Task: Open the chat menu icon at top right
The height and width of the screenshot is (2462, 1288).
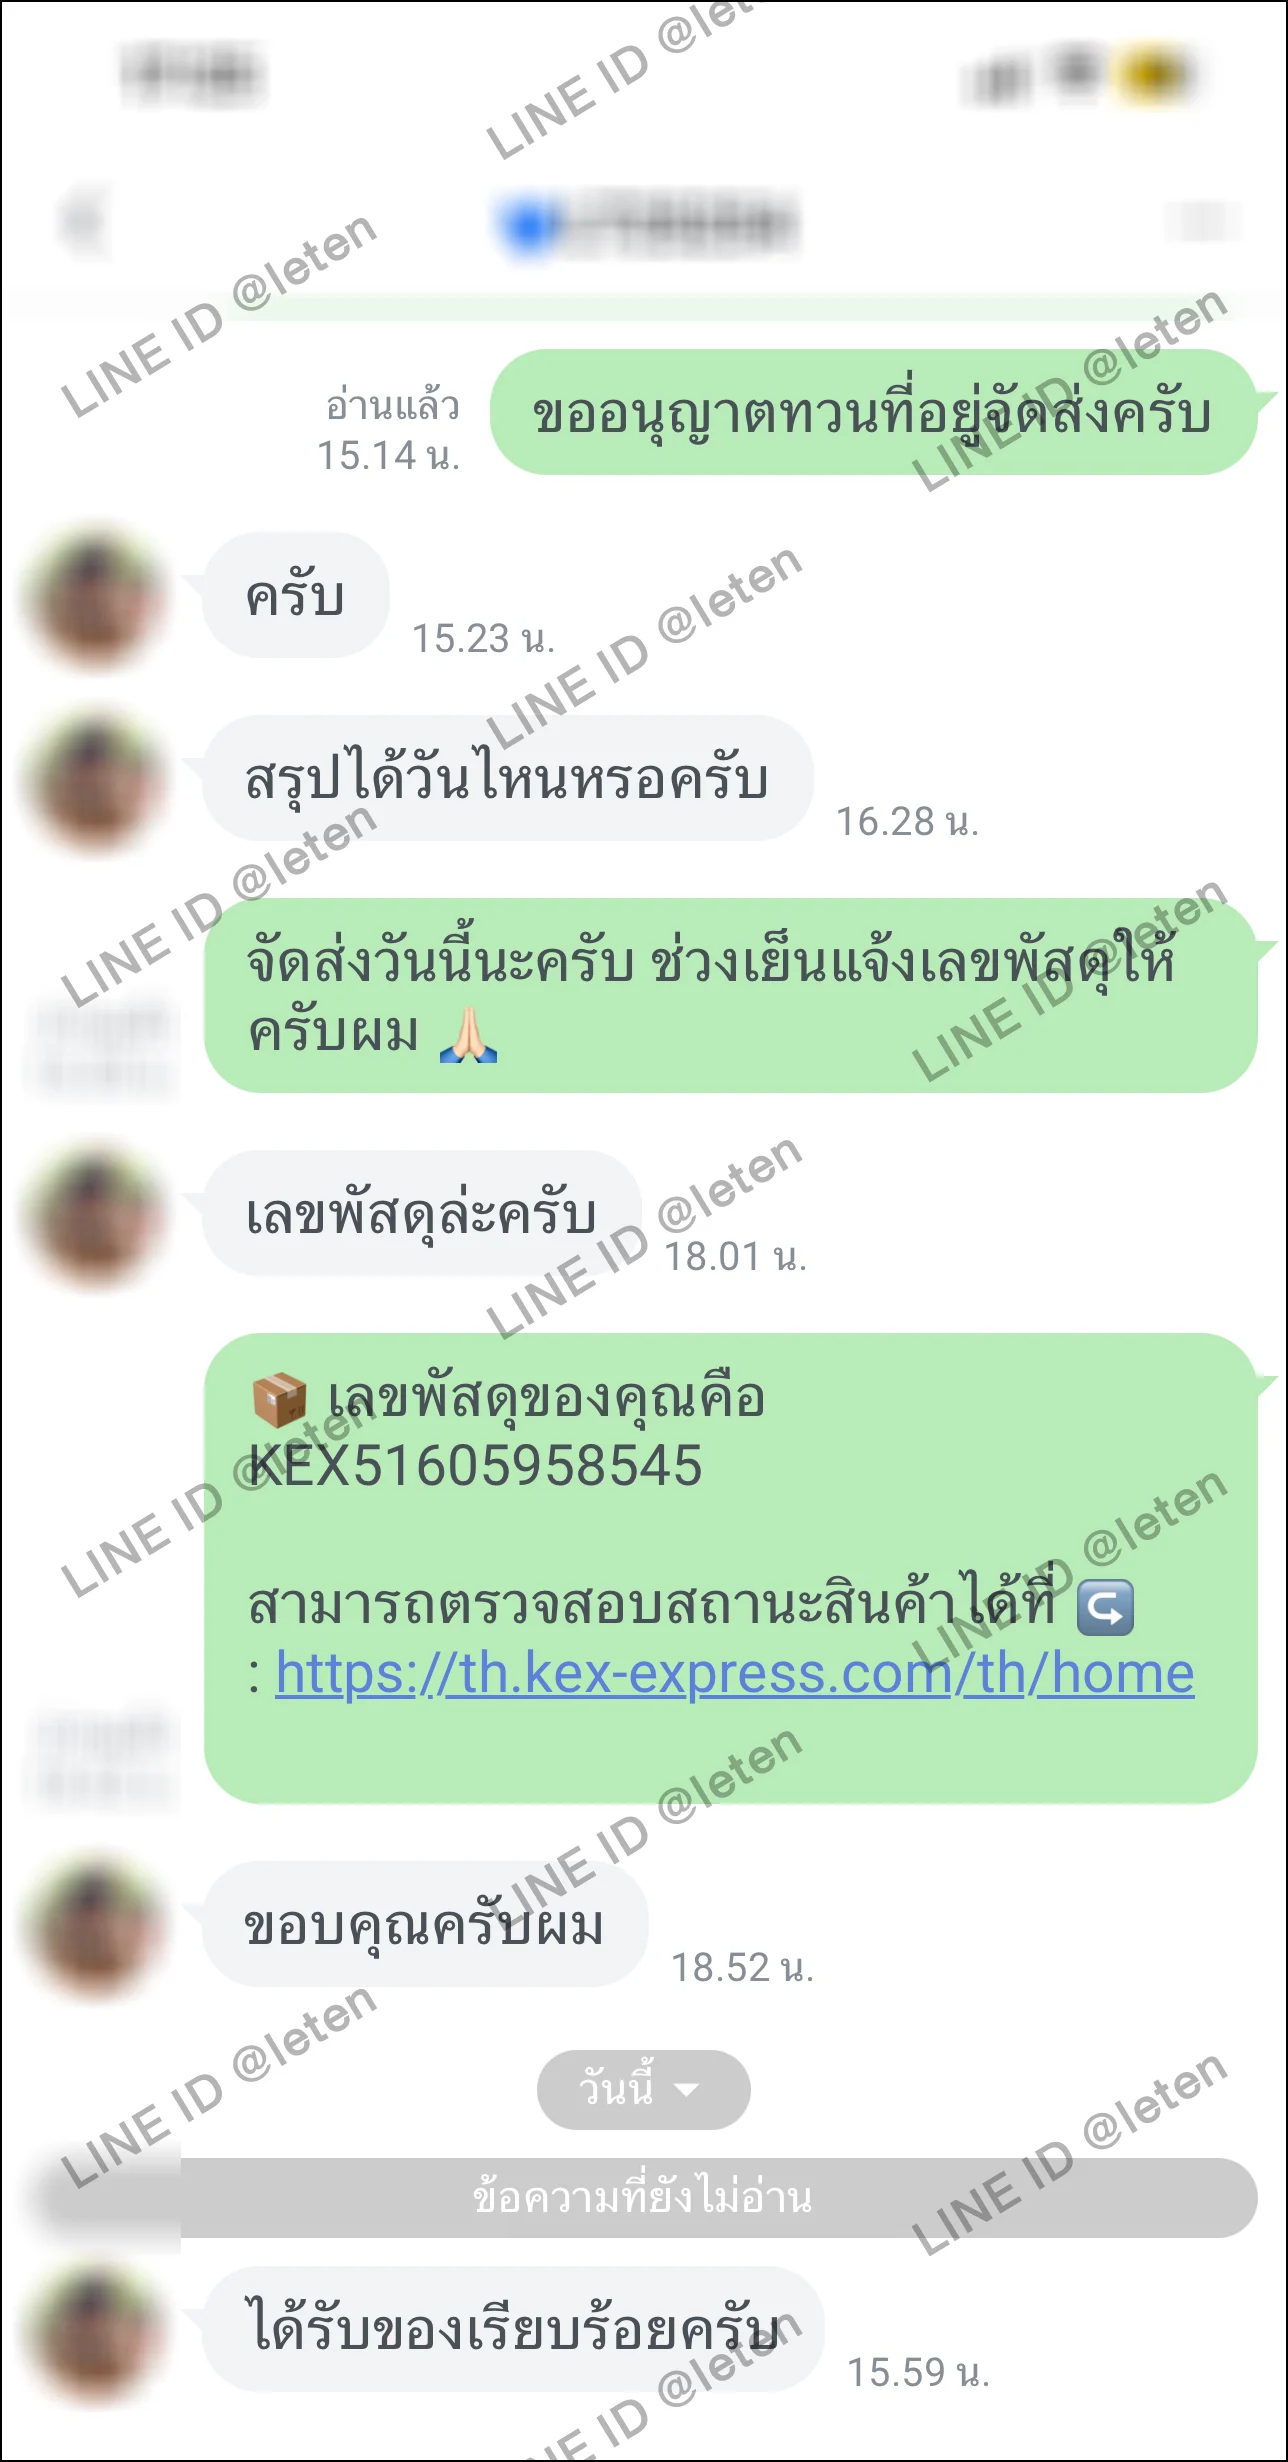Action: [1205, 222]
